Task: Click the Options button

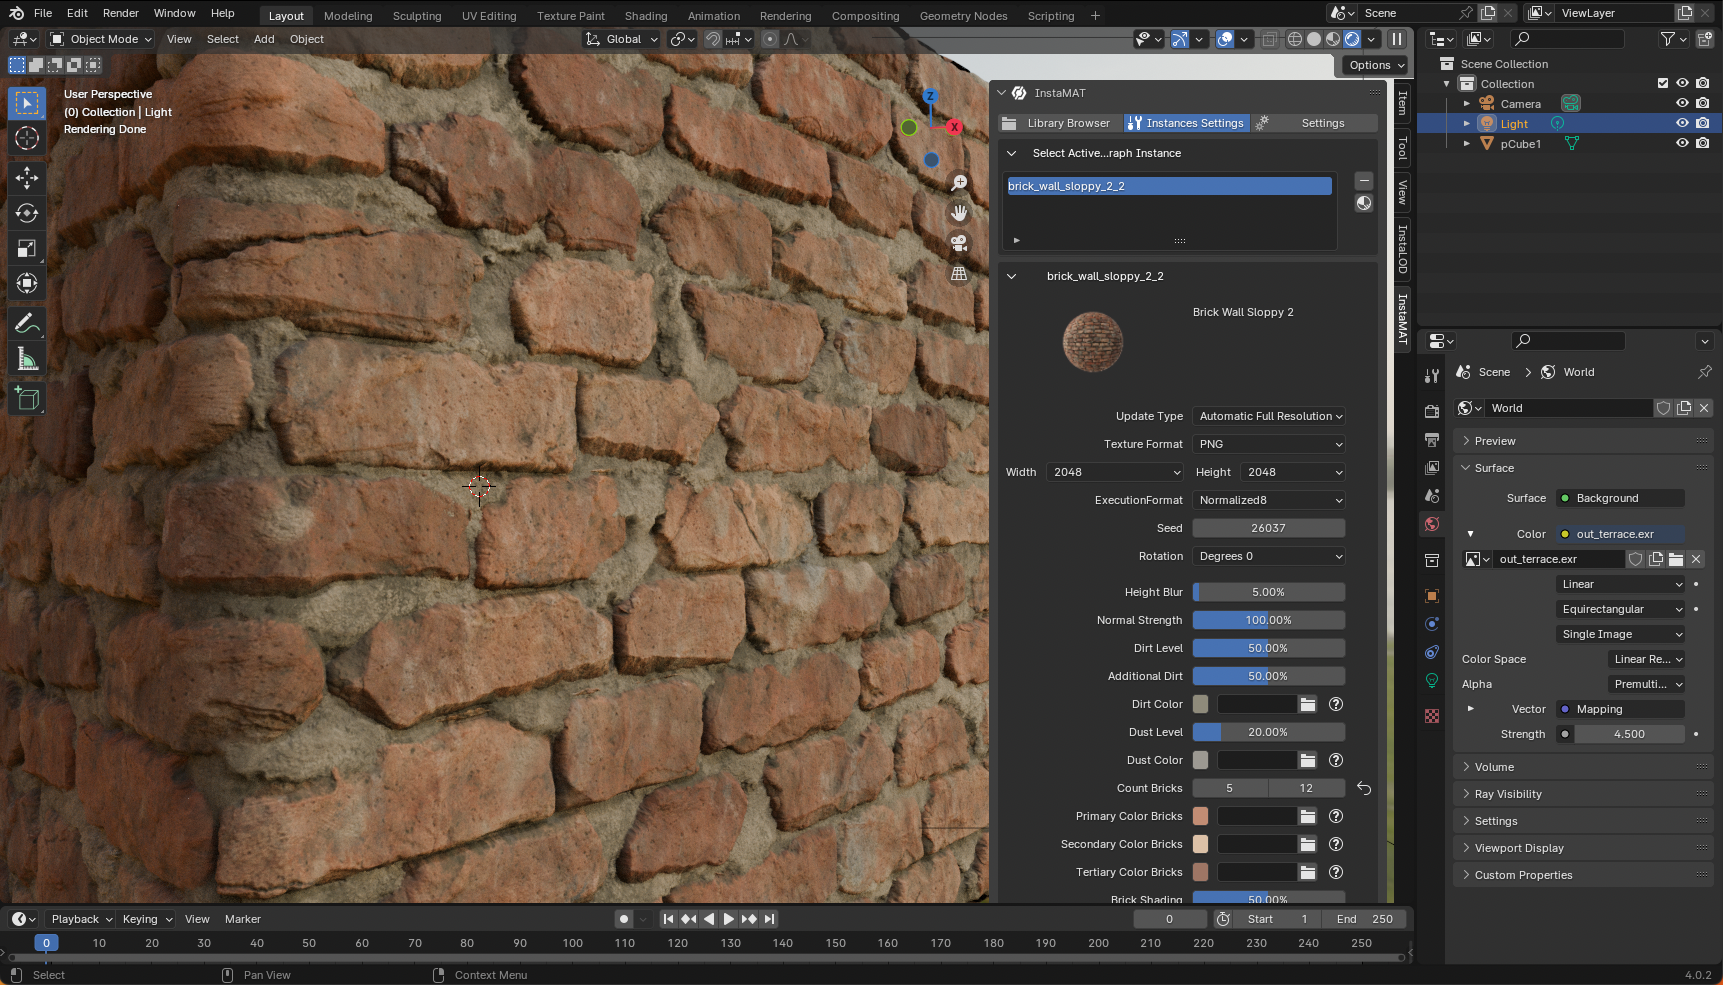Action: click(1376, 65)
